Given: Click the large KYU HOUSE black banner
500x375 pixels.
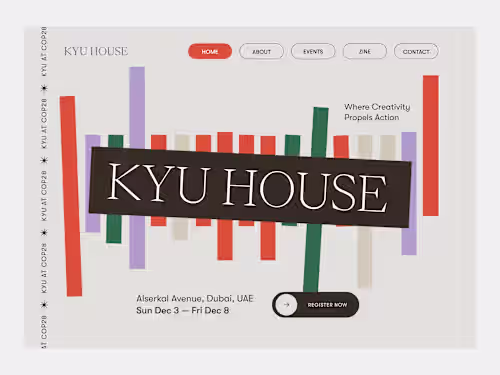Looking at the screenshot, I should [x=250, y=188].
